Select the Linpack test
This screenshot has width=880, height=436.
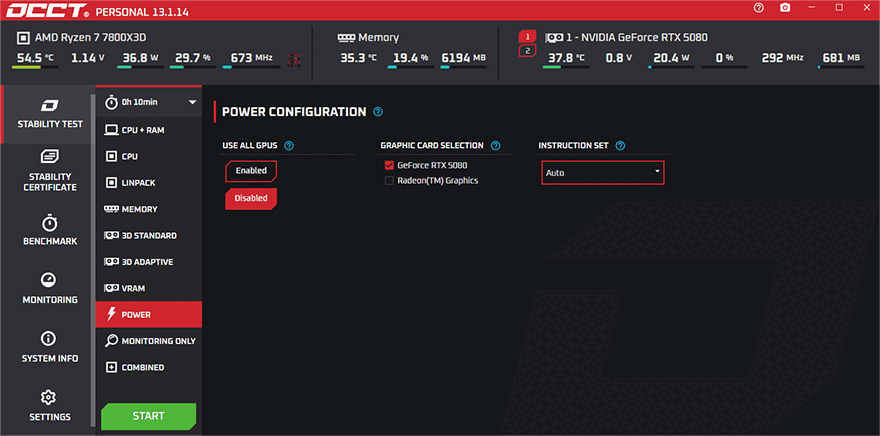click(x=149, y=182)
